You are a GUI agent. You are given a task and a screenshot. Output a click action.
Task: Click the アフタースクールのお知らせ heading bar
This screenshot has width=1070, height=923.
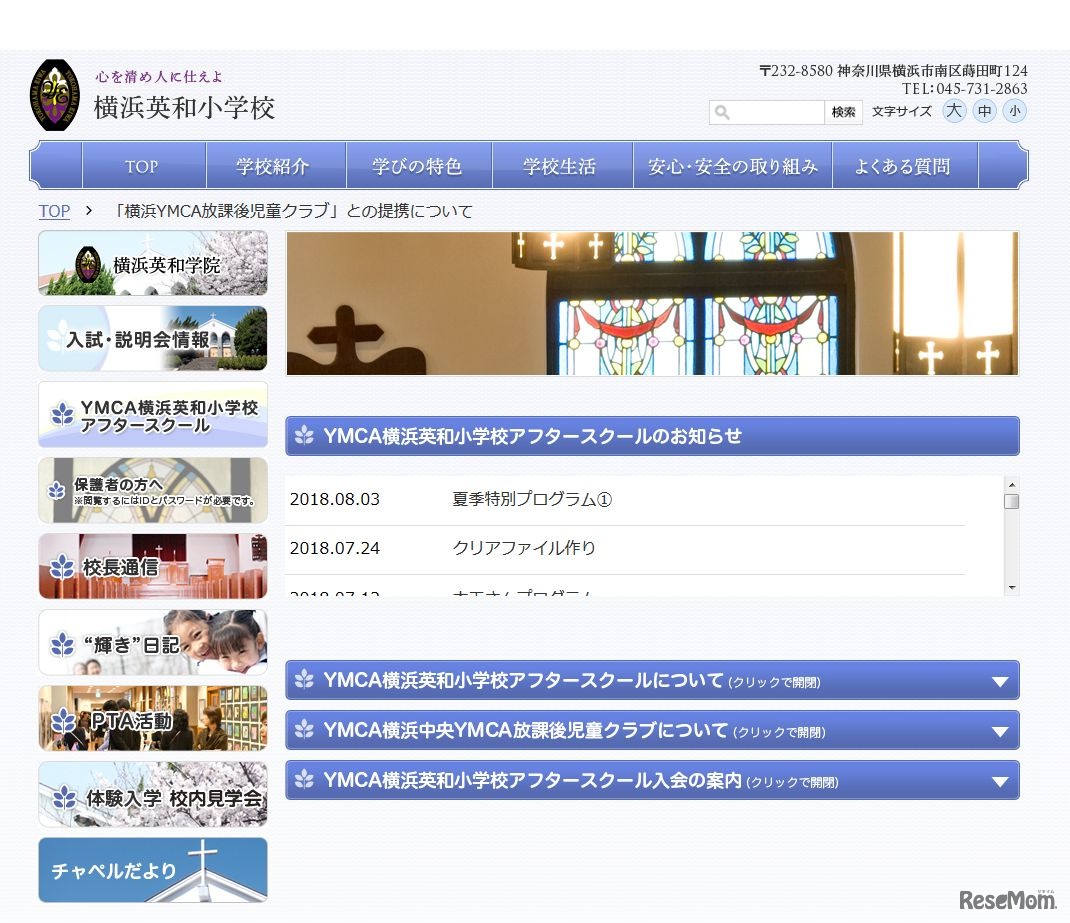[x=652, y=436]
